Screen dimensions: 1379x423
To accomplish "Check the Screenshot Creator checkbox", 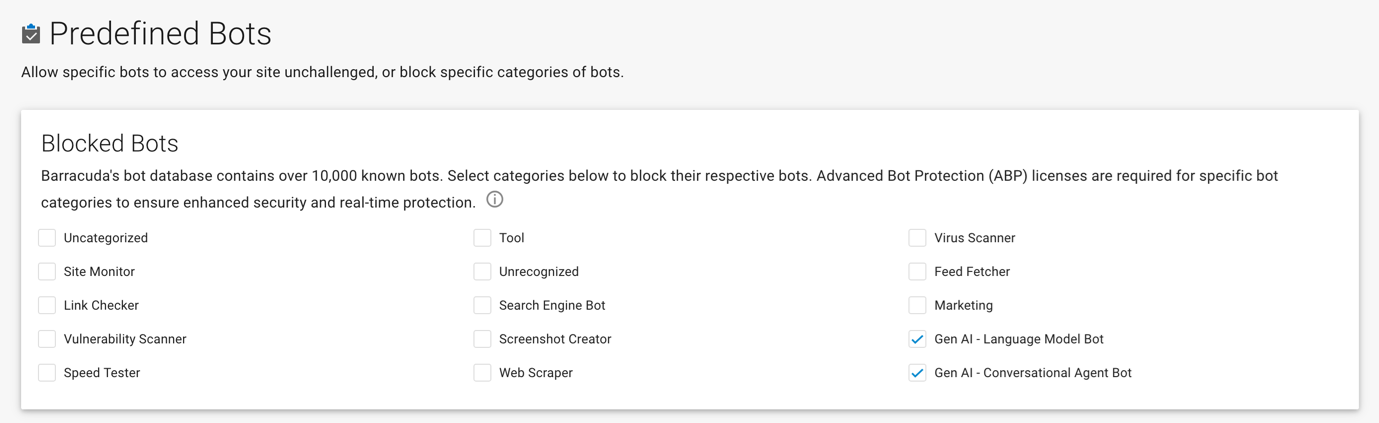I will tap(482, 339).
